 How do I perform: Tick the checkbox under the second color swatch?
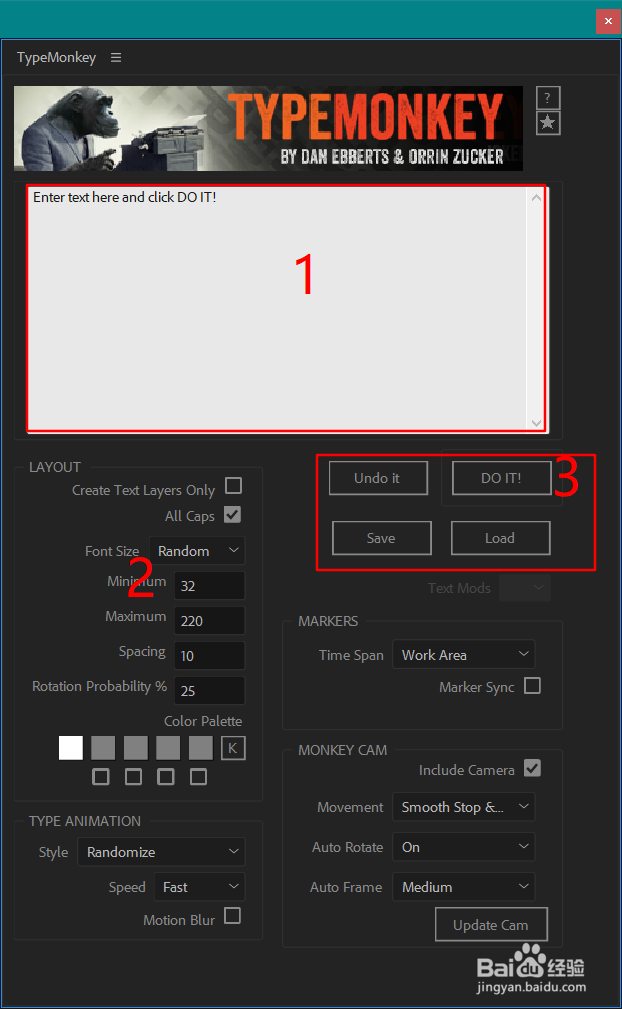101,777
